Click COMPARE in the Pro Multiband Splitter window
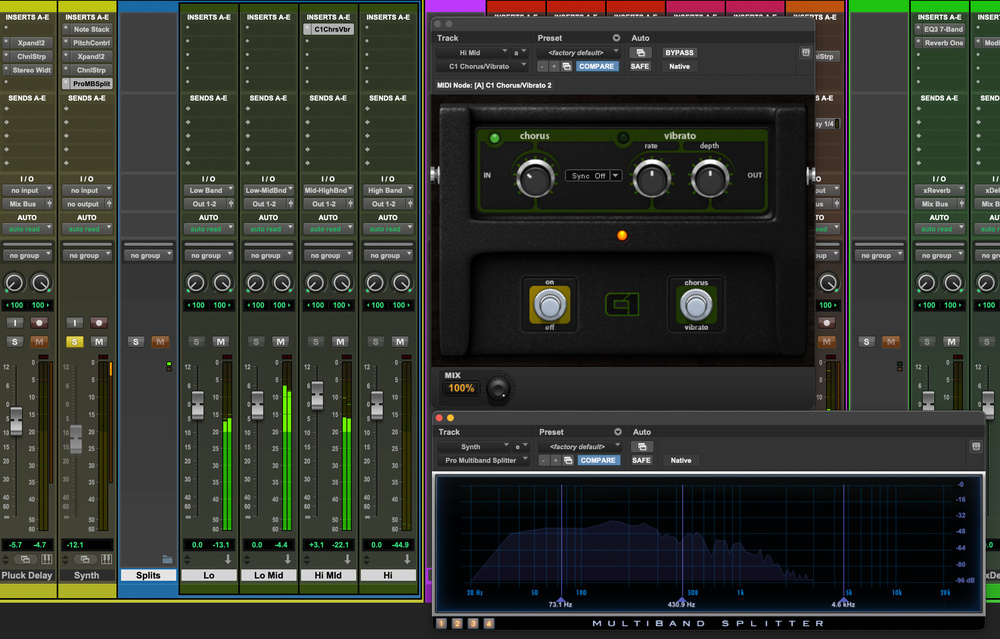This screenshot has height=639, width=1000. click(597, 461)
